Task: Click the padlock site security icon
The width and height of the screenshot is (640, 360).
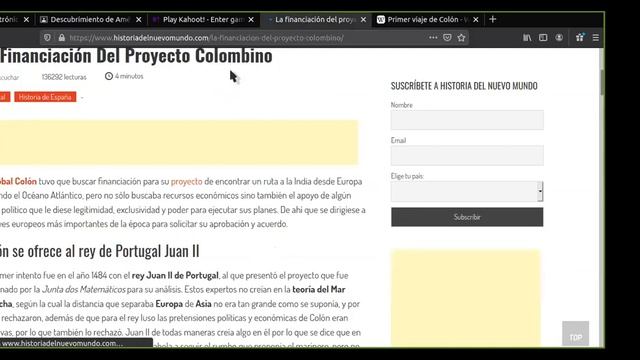Action: (62, 38)
